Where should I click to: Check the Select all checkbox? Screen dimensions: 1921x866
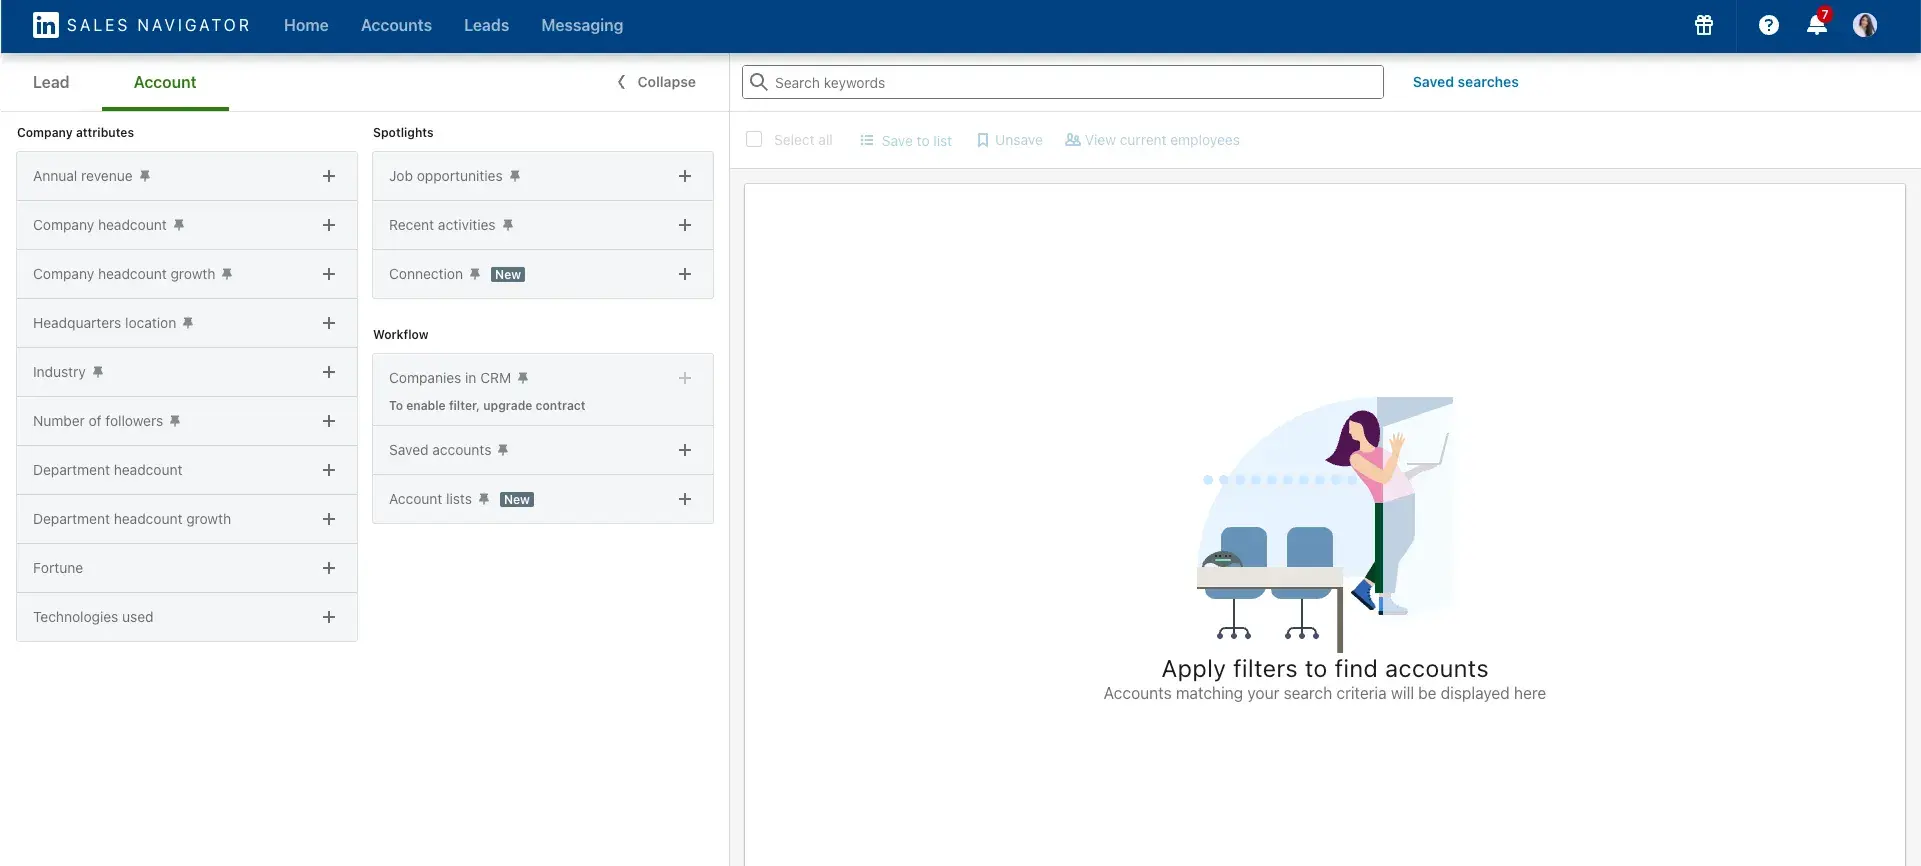(x=754, y=140)
